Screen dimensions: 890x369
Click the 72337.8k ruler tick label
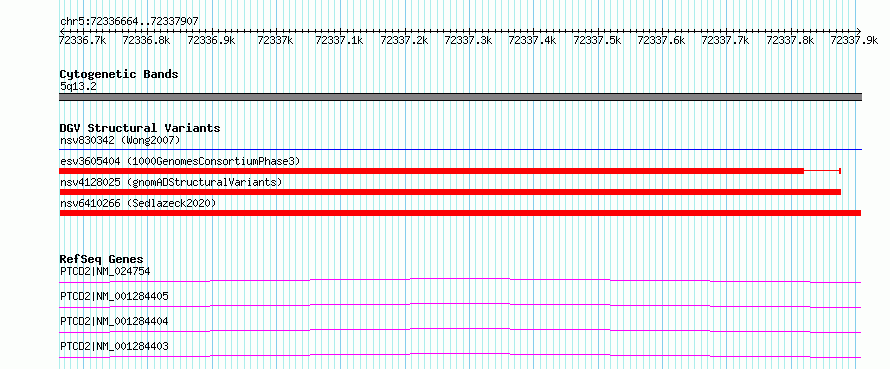tap(790, 40)
